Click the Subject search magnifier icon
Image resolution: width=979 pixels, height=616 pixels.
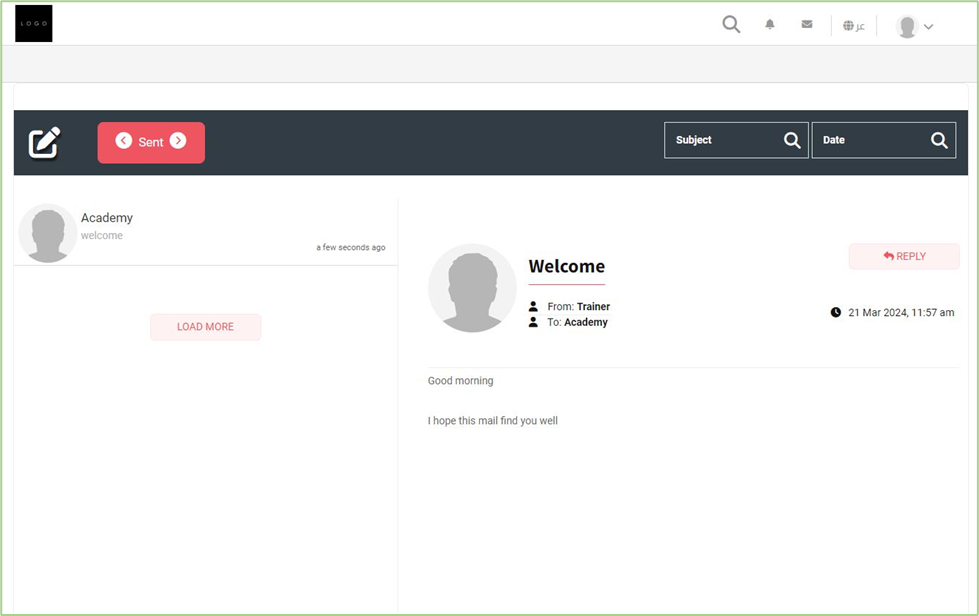pos(792,141)
